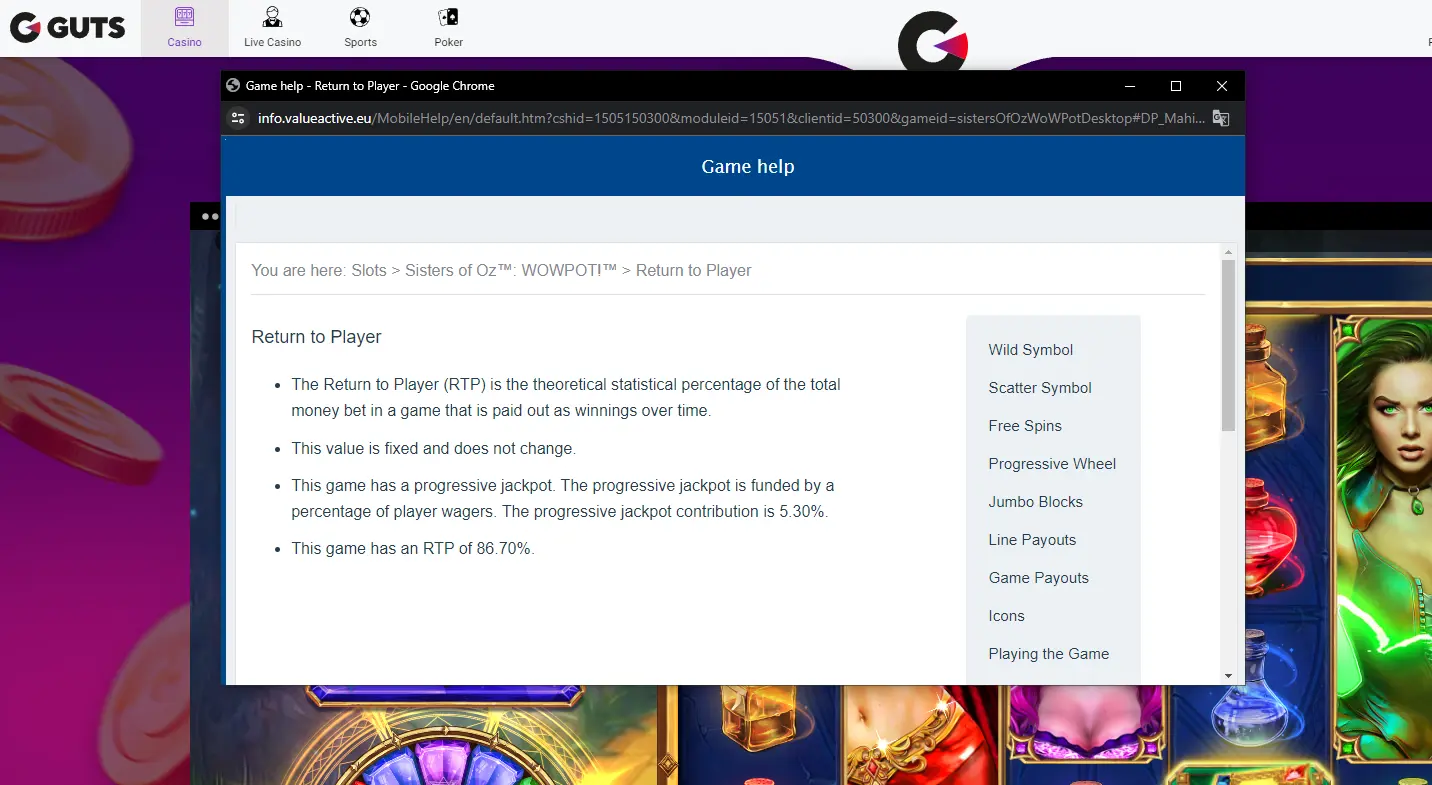The image size is (1432, 785).
Task: Open the Jumbo Blocks help topic
Action: click(x=1035, y=502)
